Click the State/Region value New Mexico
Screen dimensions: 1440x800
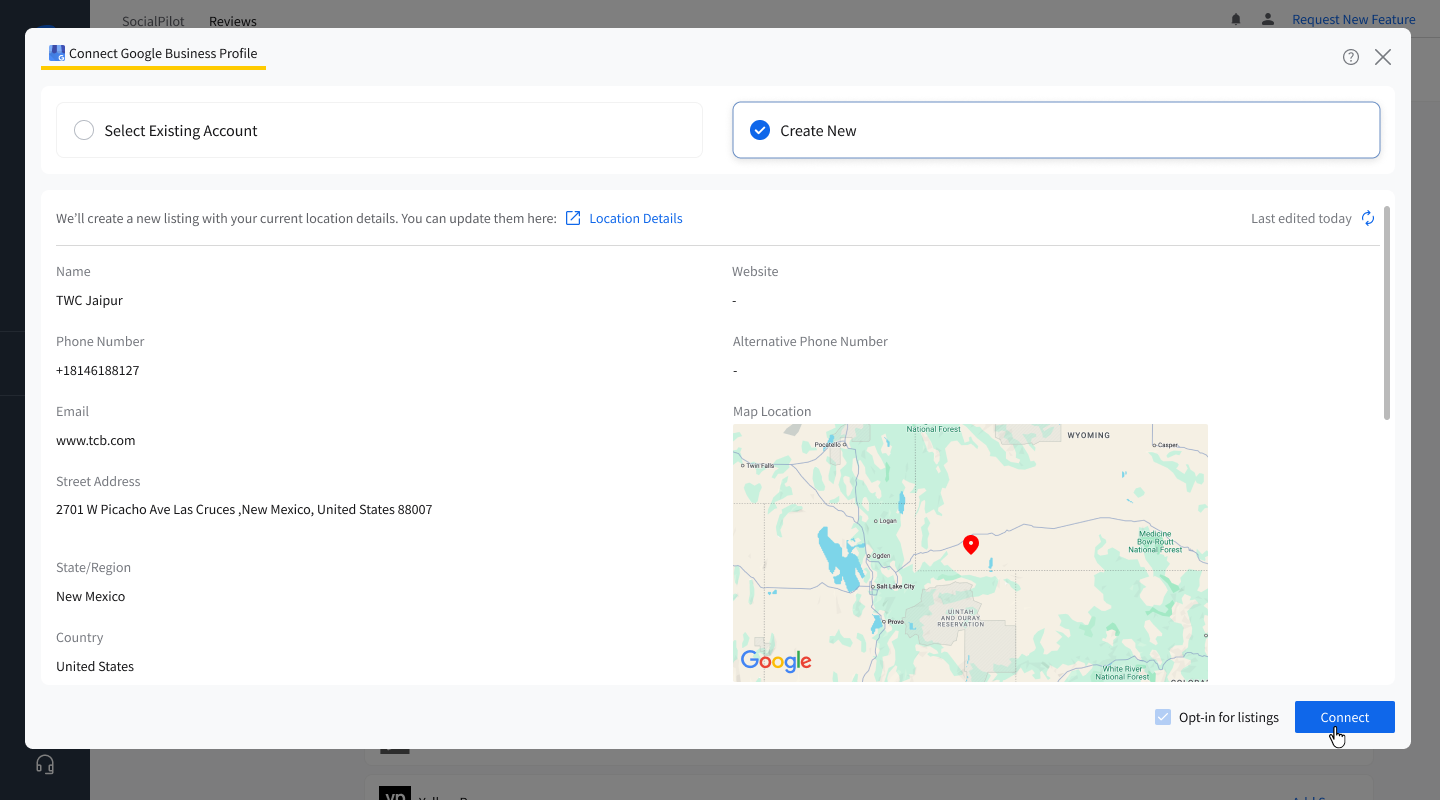tap(91, 596)
